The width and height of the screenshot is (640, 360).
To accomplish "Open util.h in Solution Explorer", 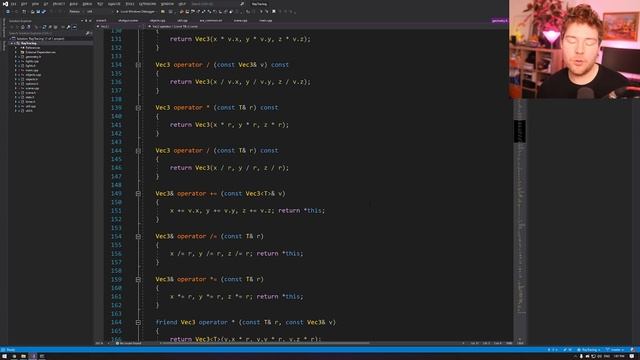I will (x=29, y=111).
